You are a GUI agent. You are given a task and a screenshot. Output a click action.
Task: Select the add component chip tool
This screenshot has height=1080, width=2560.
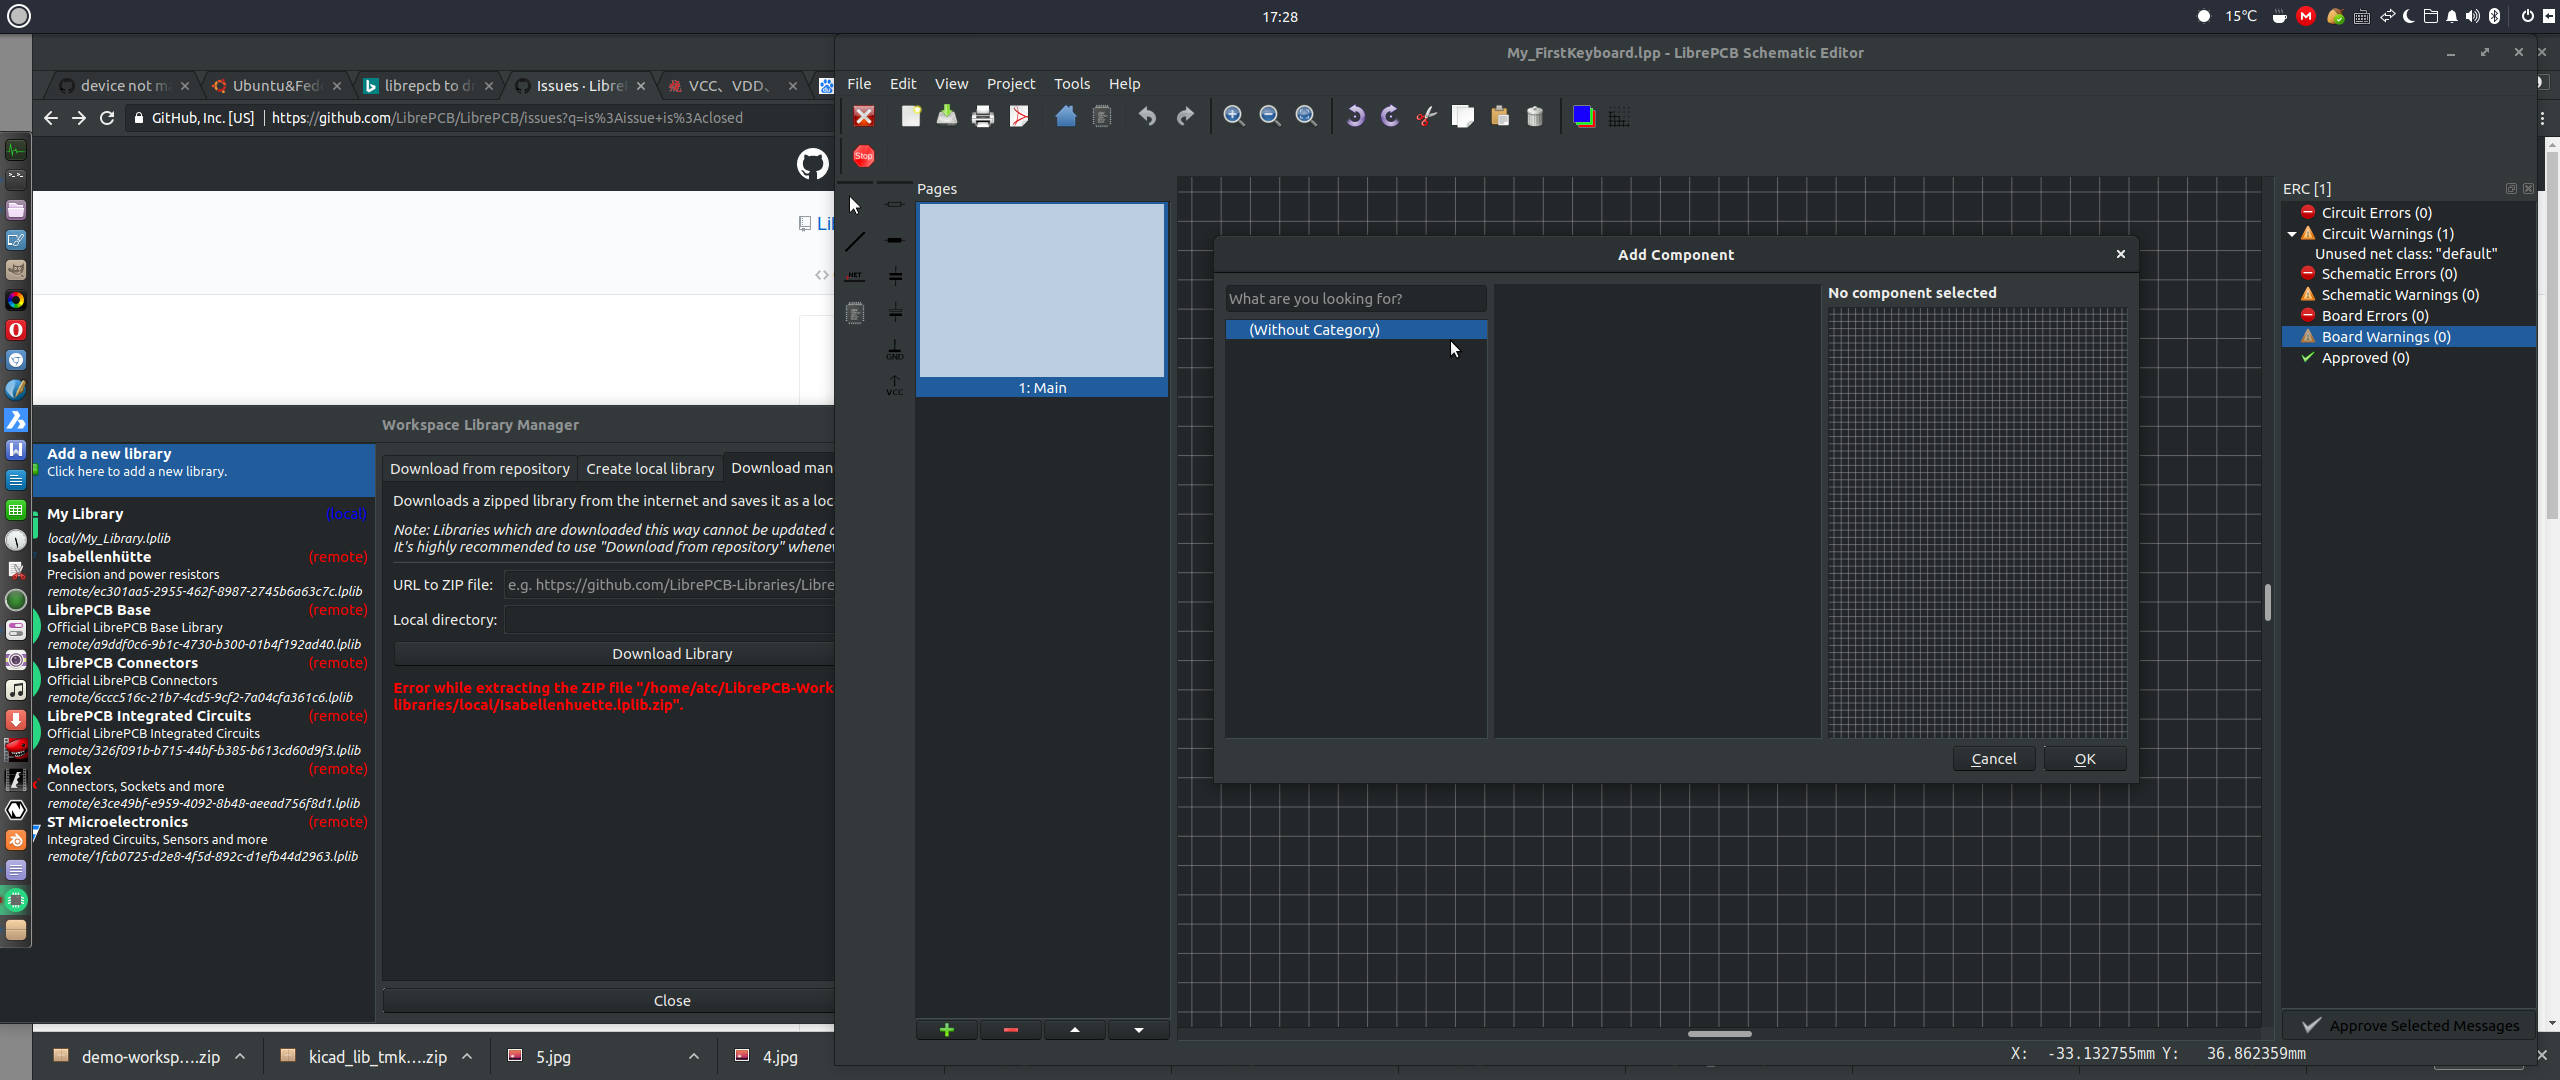(x=855, y=312)
